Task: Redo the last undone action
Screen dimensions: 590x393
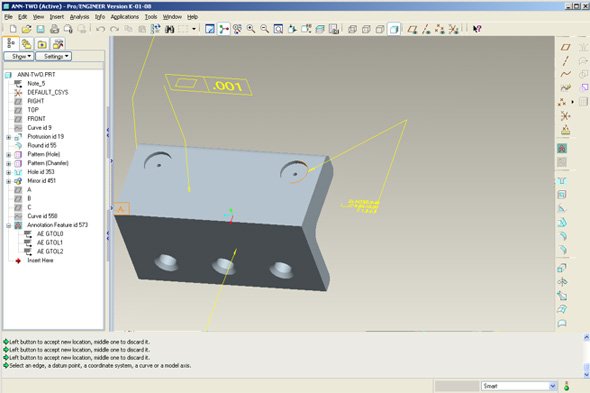Action: (x=114, y=29)
